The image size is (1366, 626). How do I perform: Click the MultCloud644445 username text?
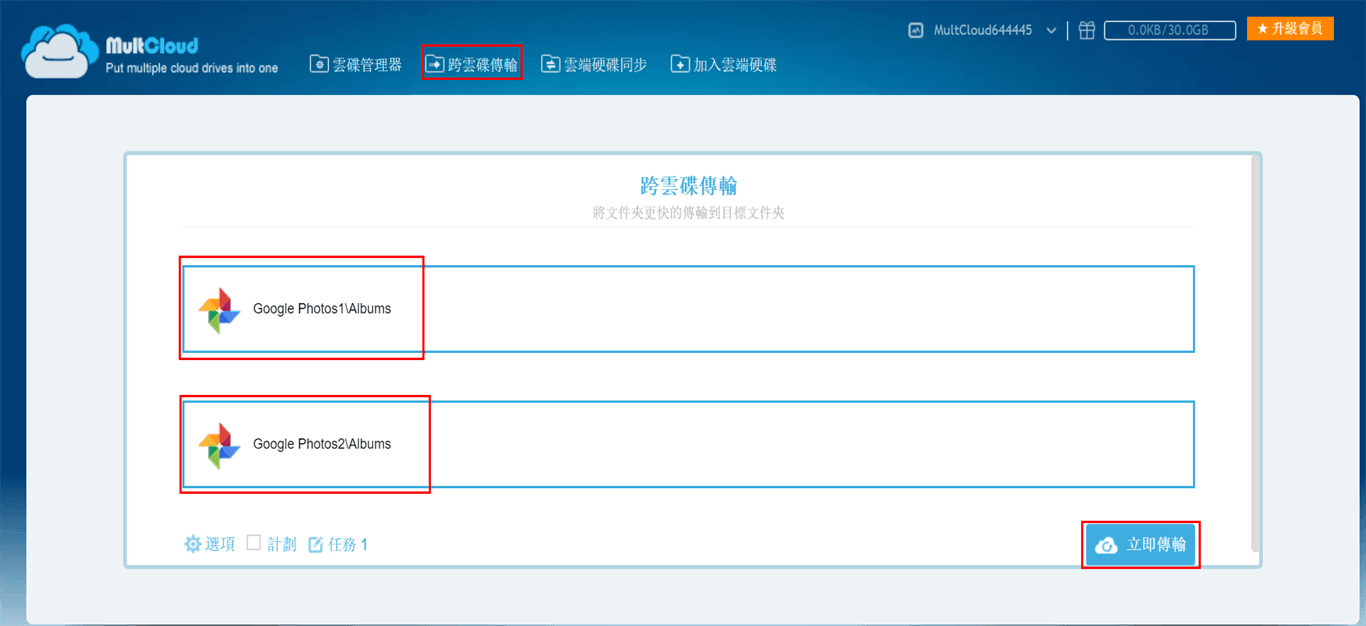tap(982, 30)
